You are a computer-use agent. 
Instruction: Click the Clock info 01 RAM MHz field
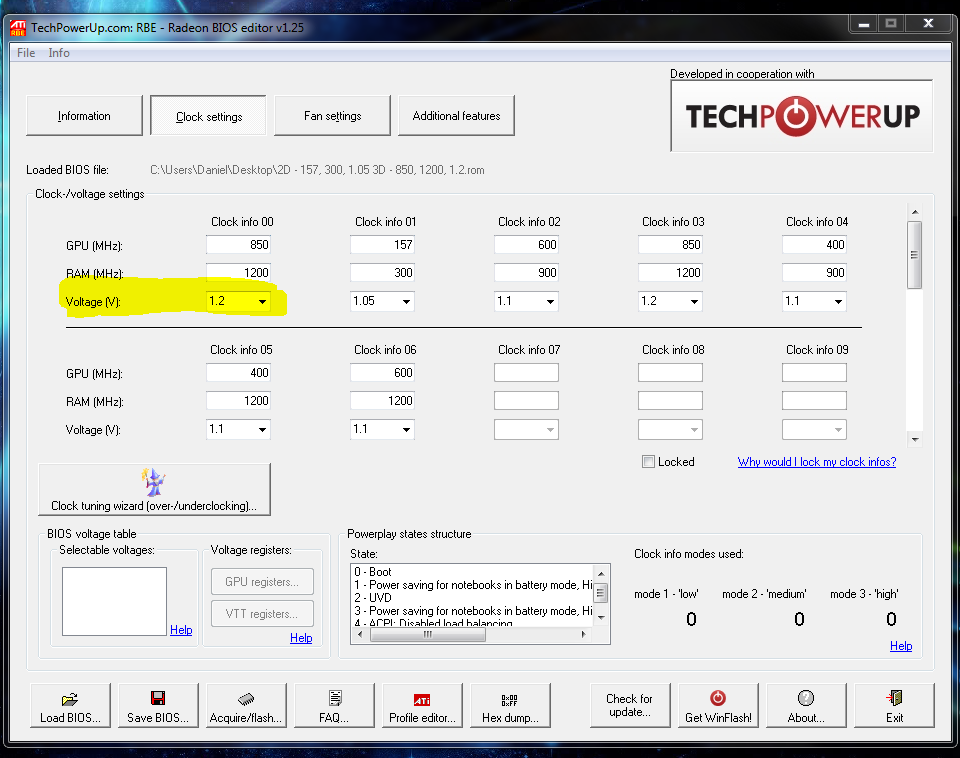coord(383,272)
